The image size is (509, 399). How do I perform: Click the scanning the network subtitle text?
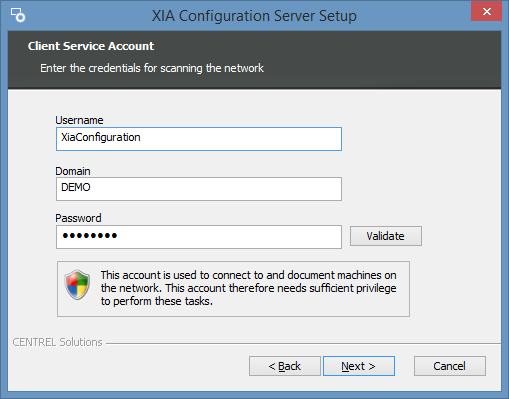tap(152, 68)
